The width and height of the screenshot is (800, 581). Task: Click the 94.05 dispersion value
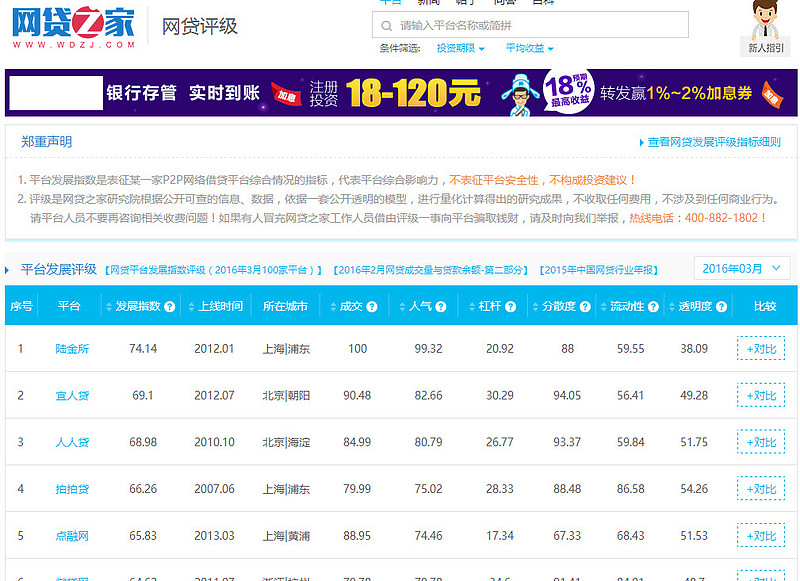pyautogui.click(x=567, y=396)
